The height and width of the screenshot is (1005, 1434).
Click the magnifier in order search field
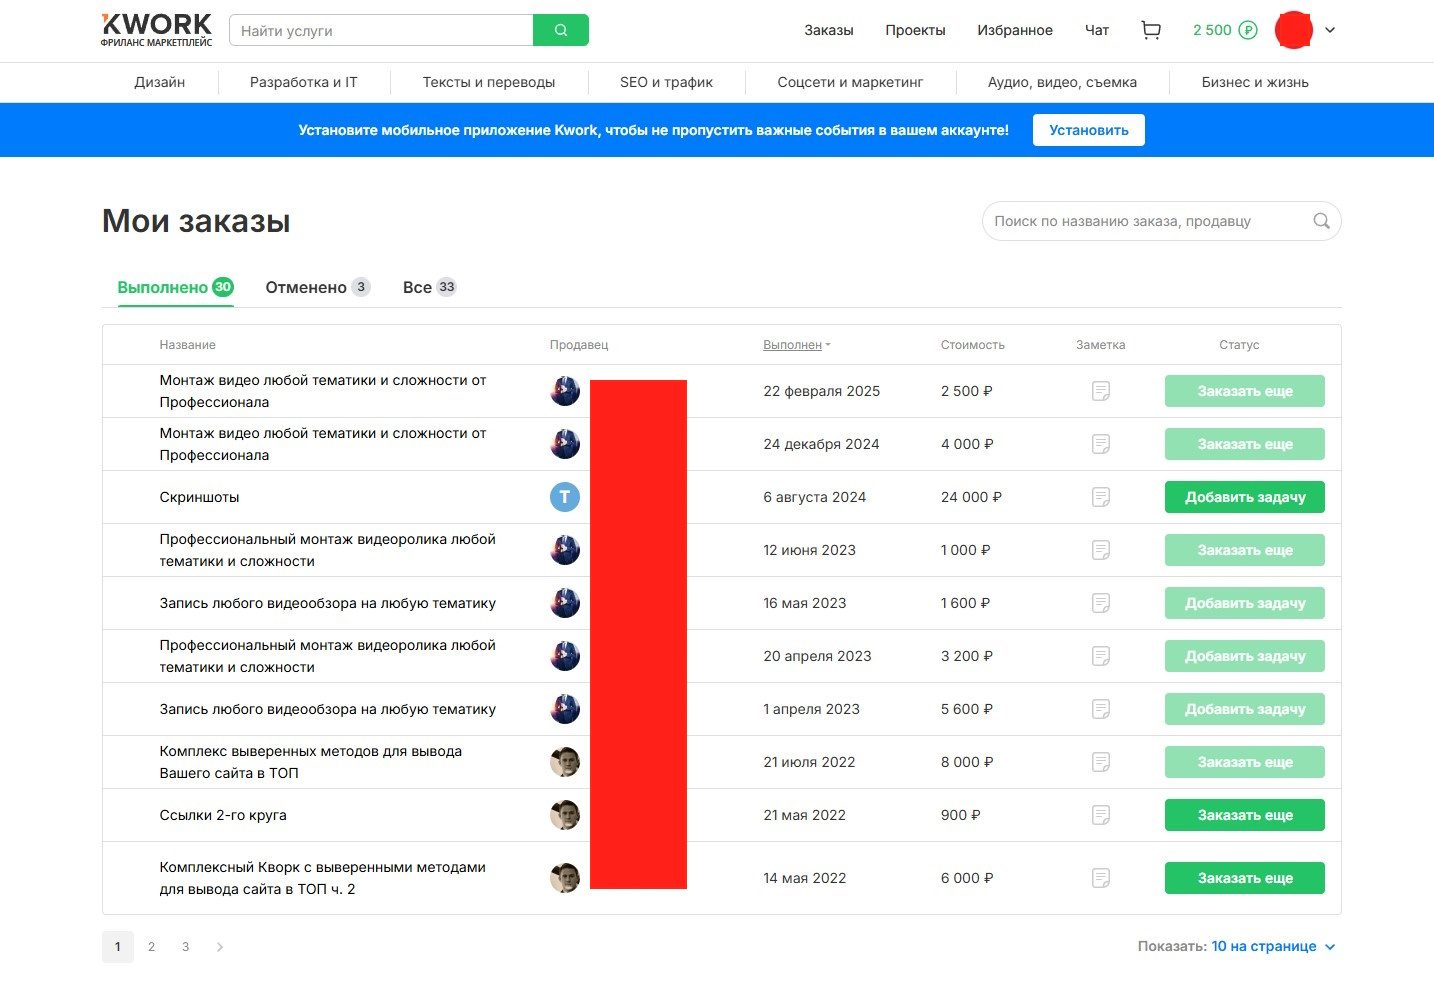click(1321, 221)
